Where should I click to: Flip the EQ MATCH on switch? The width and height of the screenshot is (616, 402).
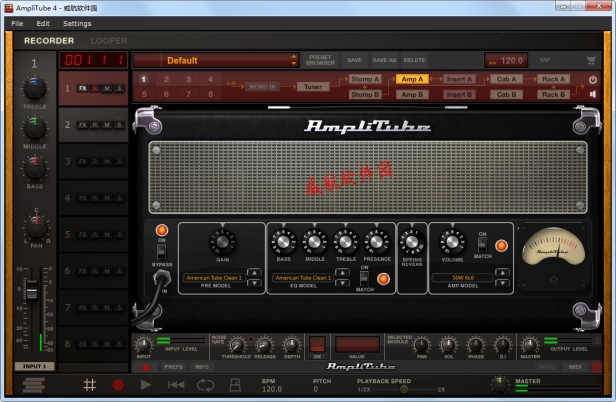(364, 278)
